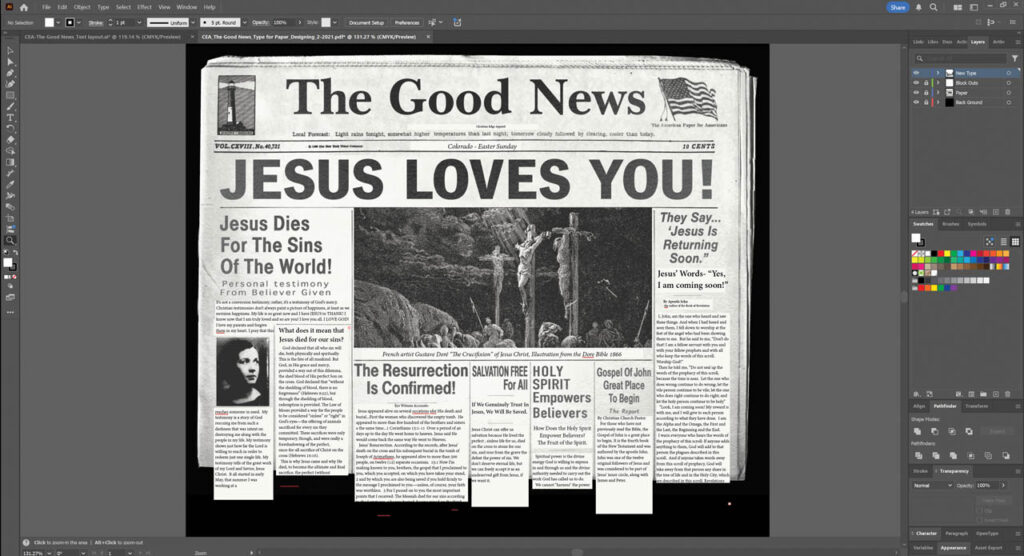Switch to the Transform tab
Image resolution: width=1024 pixels, height=556 pixels.
click(x=976, y=406)
